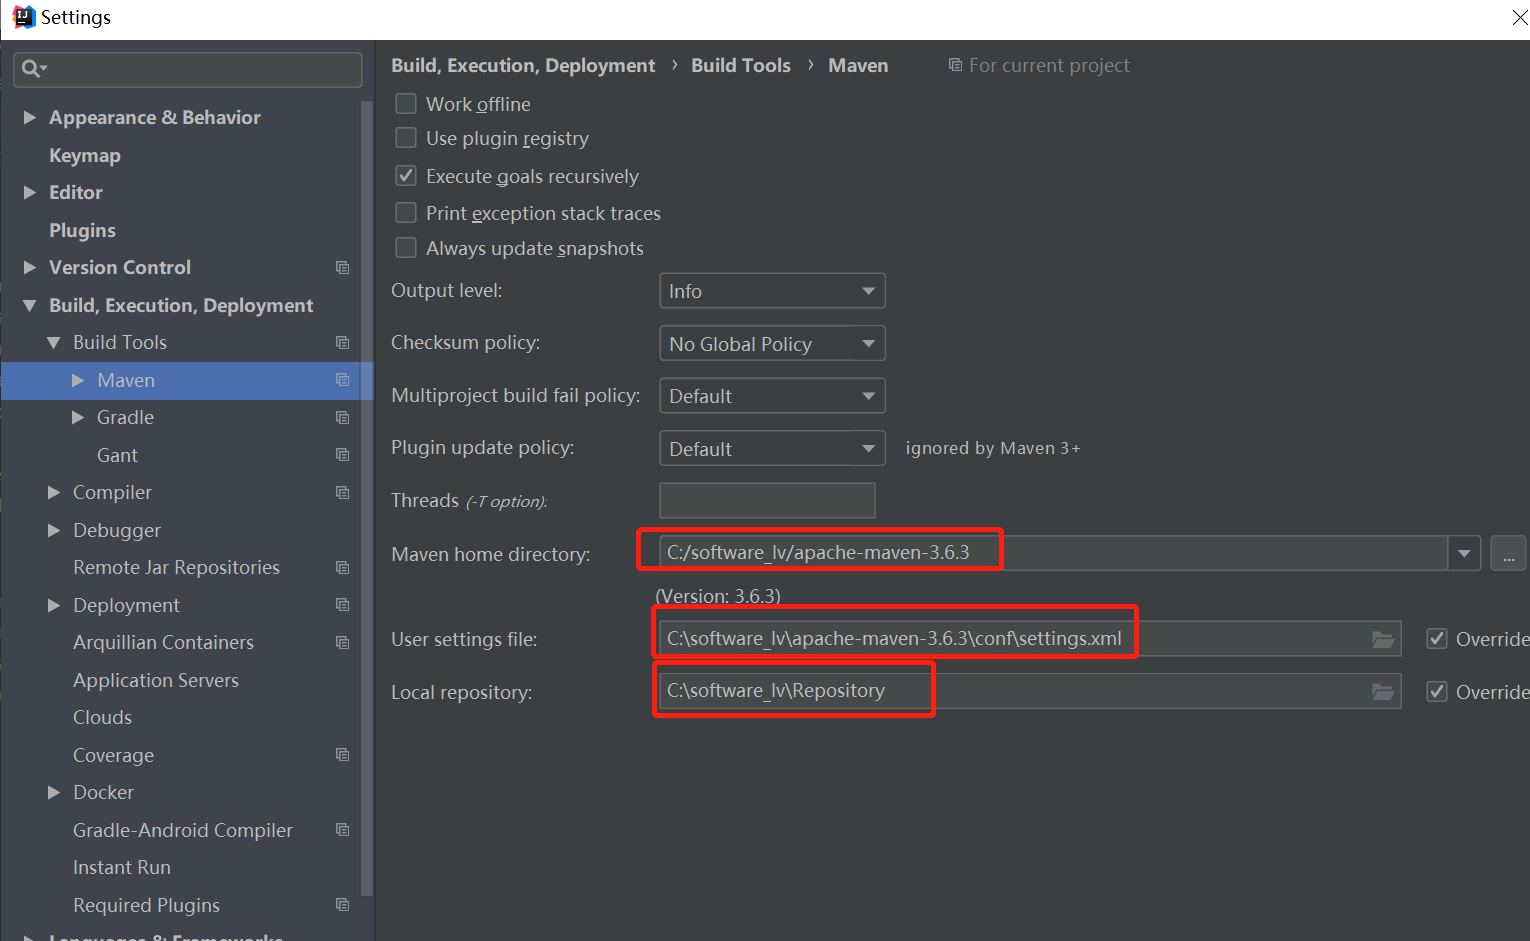The width and height of the screenshot is (1530, 941).
Task: Open the Checksum policy dropdown
Action: [772, 344]
